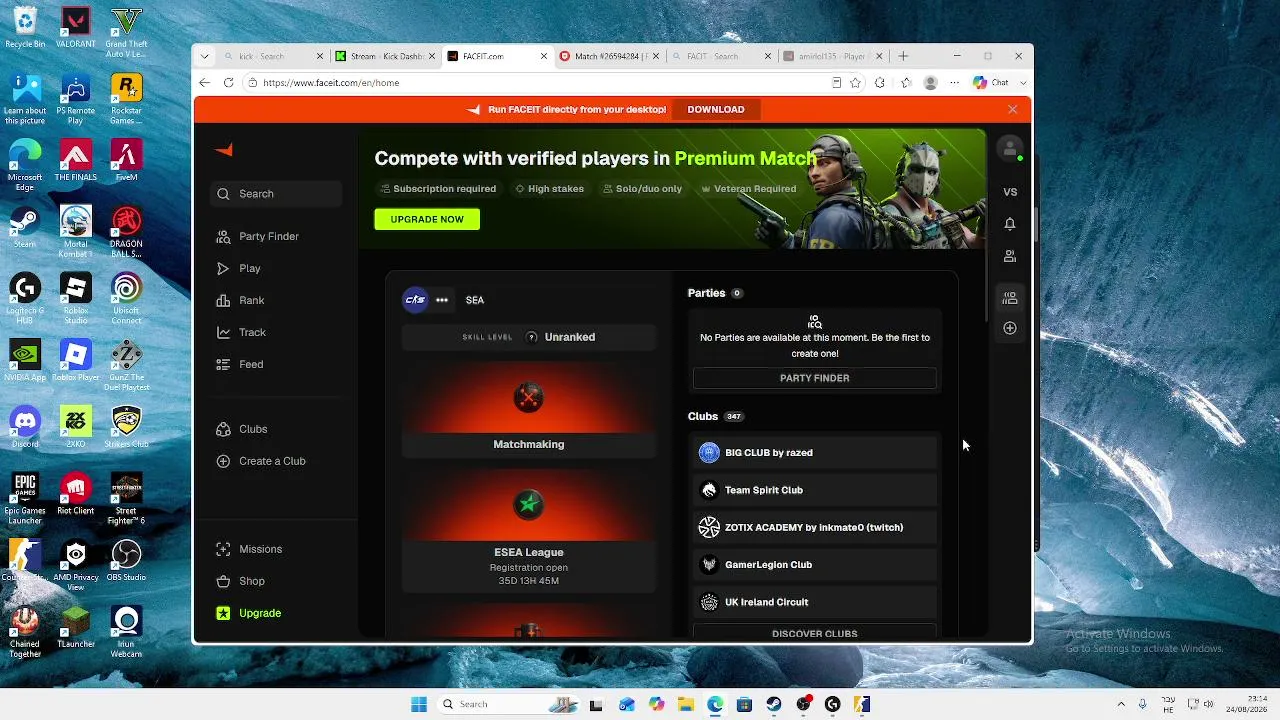Open the friends list icon in the right rail
The width and height of the screenshot is (1280, 720).
1010,256
